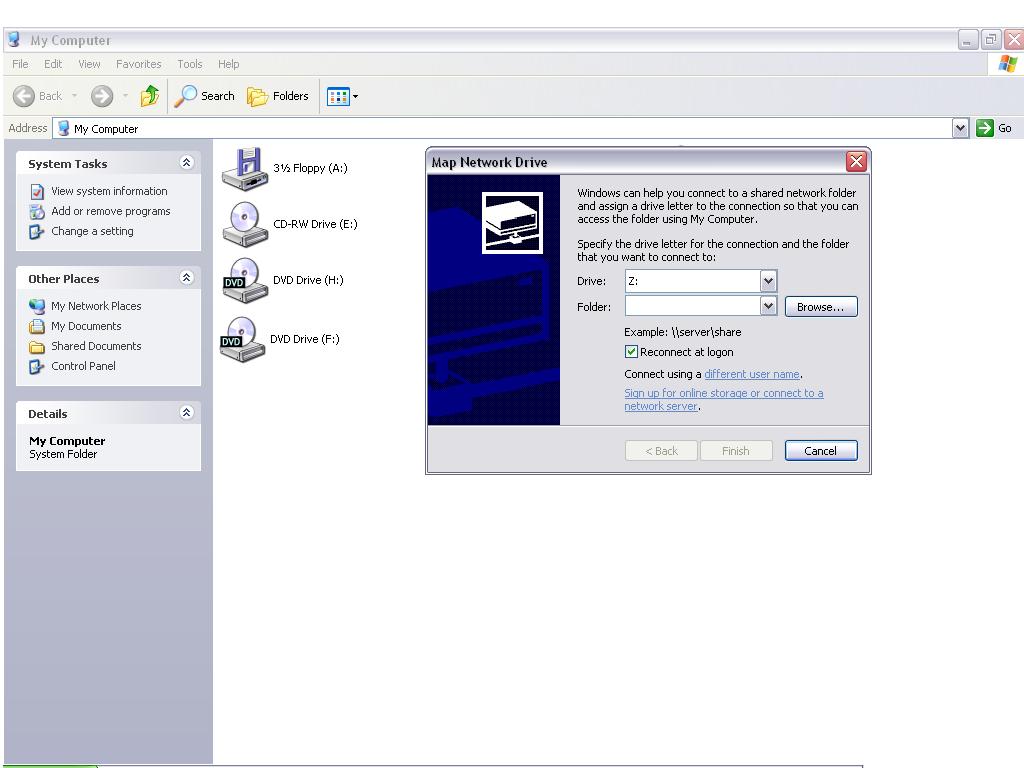
Task: Collapse the Details panel
Action: coord(186,413)
